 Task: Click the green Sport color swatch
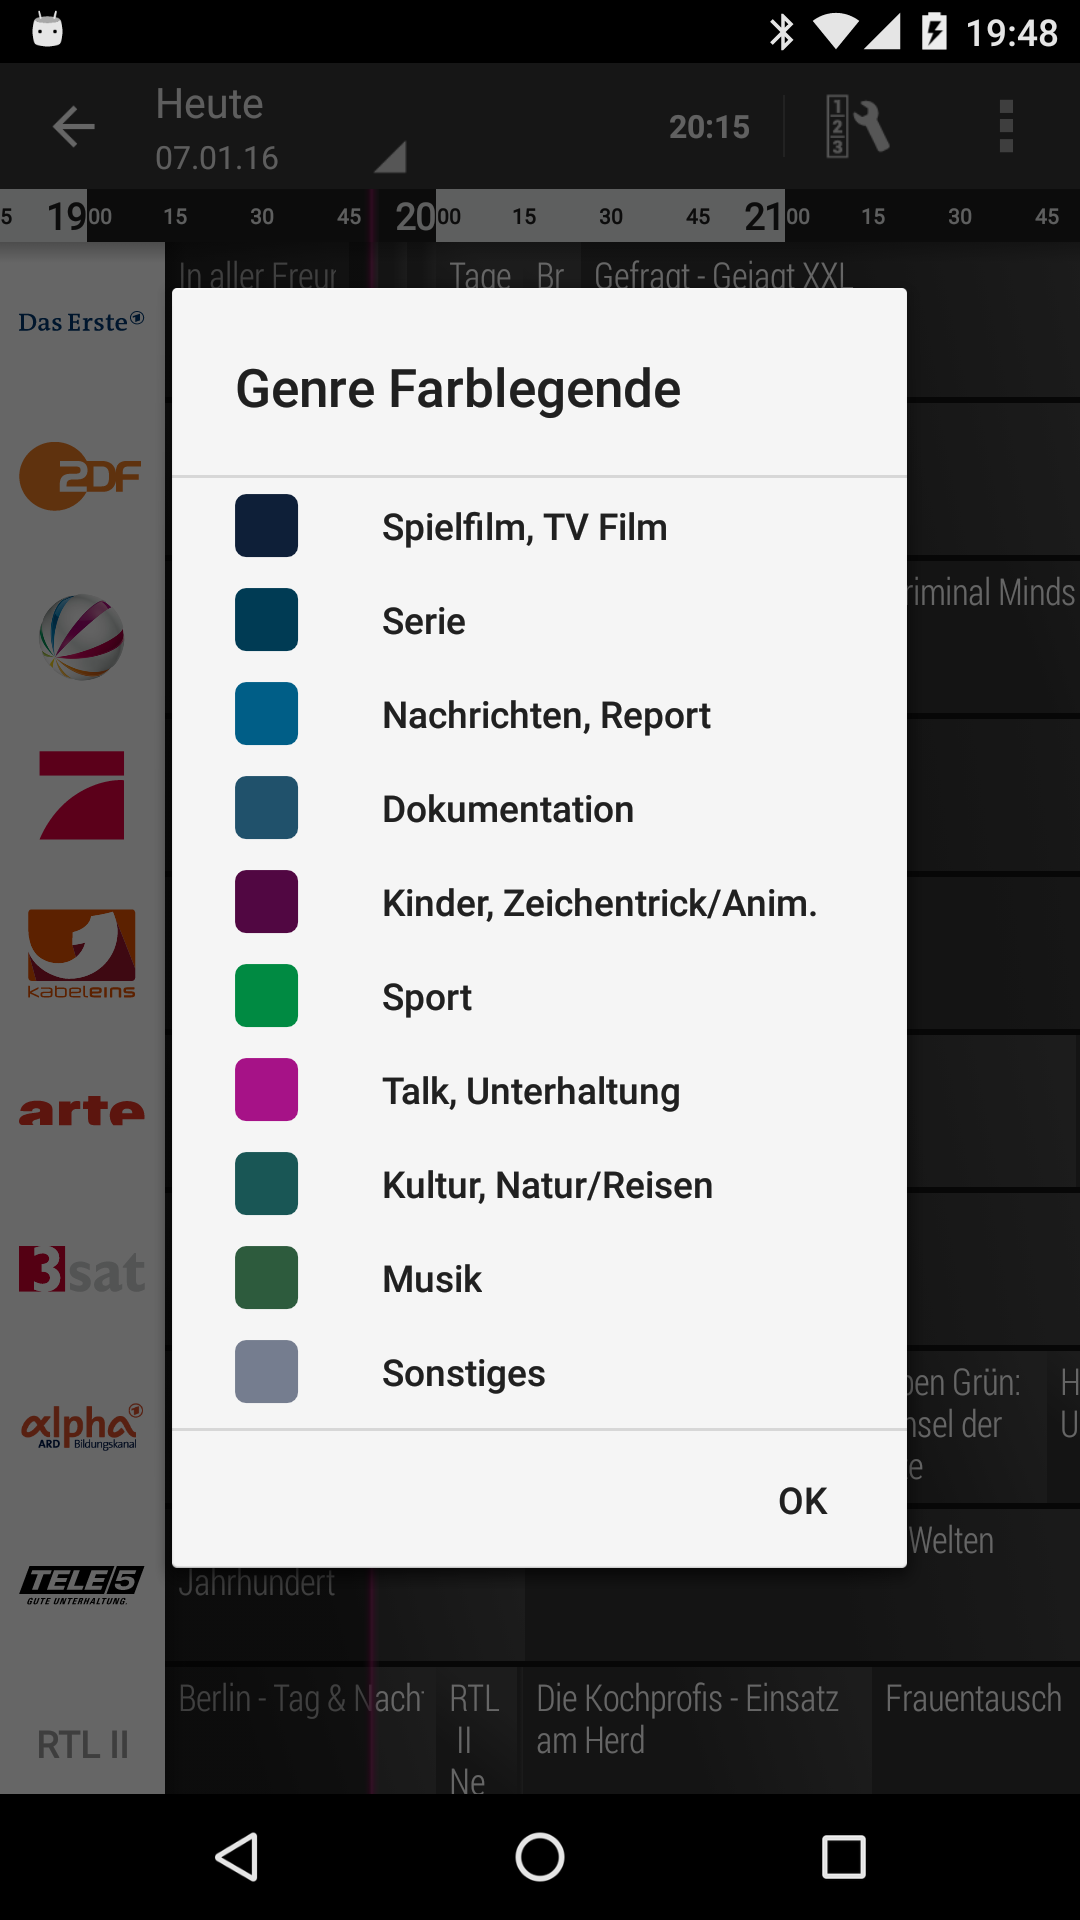coord(266,996)
